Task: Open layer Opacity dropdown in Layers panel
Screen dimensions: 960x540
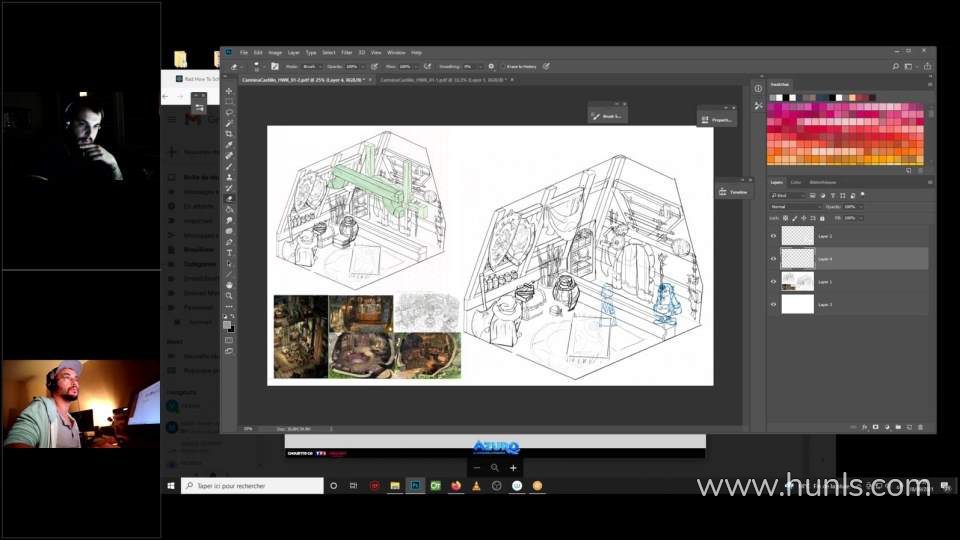Action: click(860, 207)
